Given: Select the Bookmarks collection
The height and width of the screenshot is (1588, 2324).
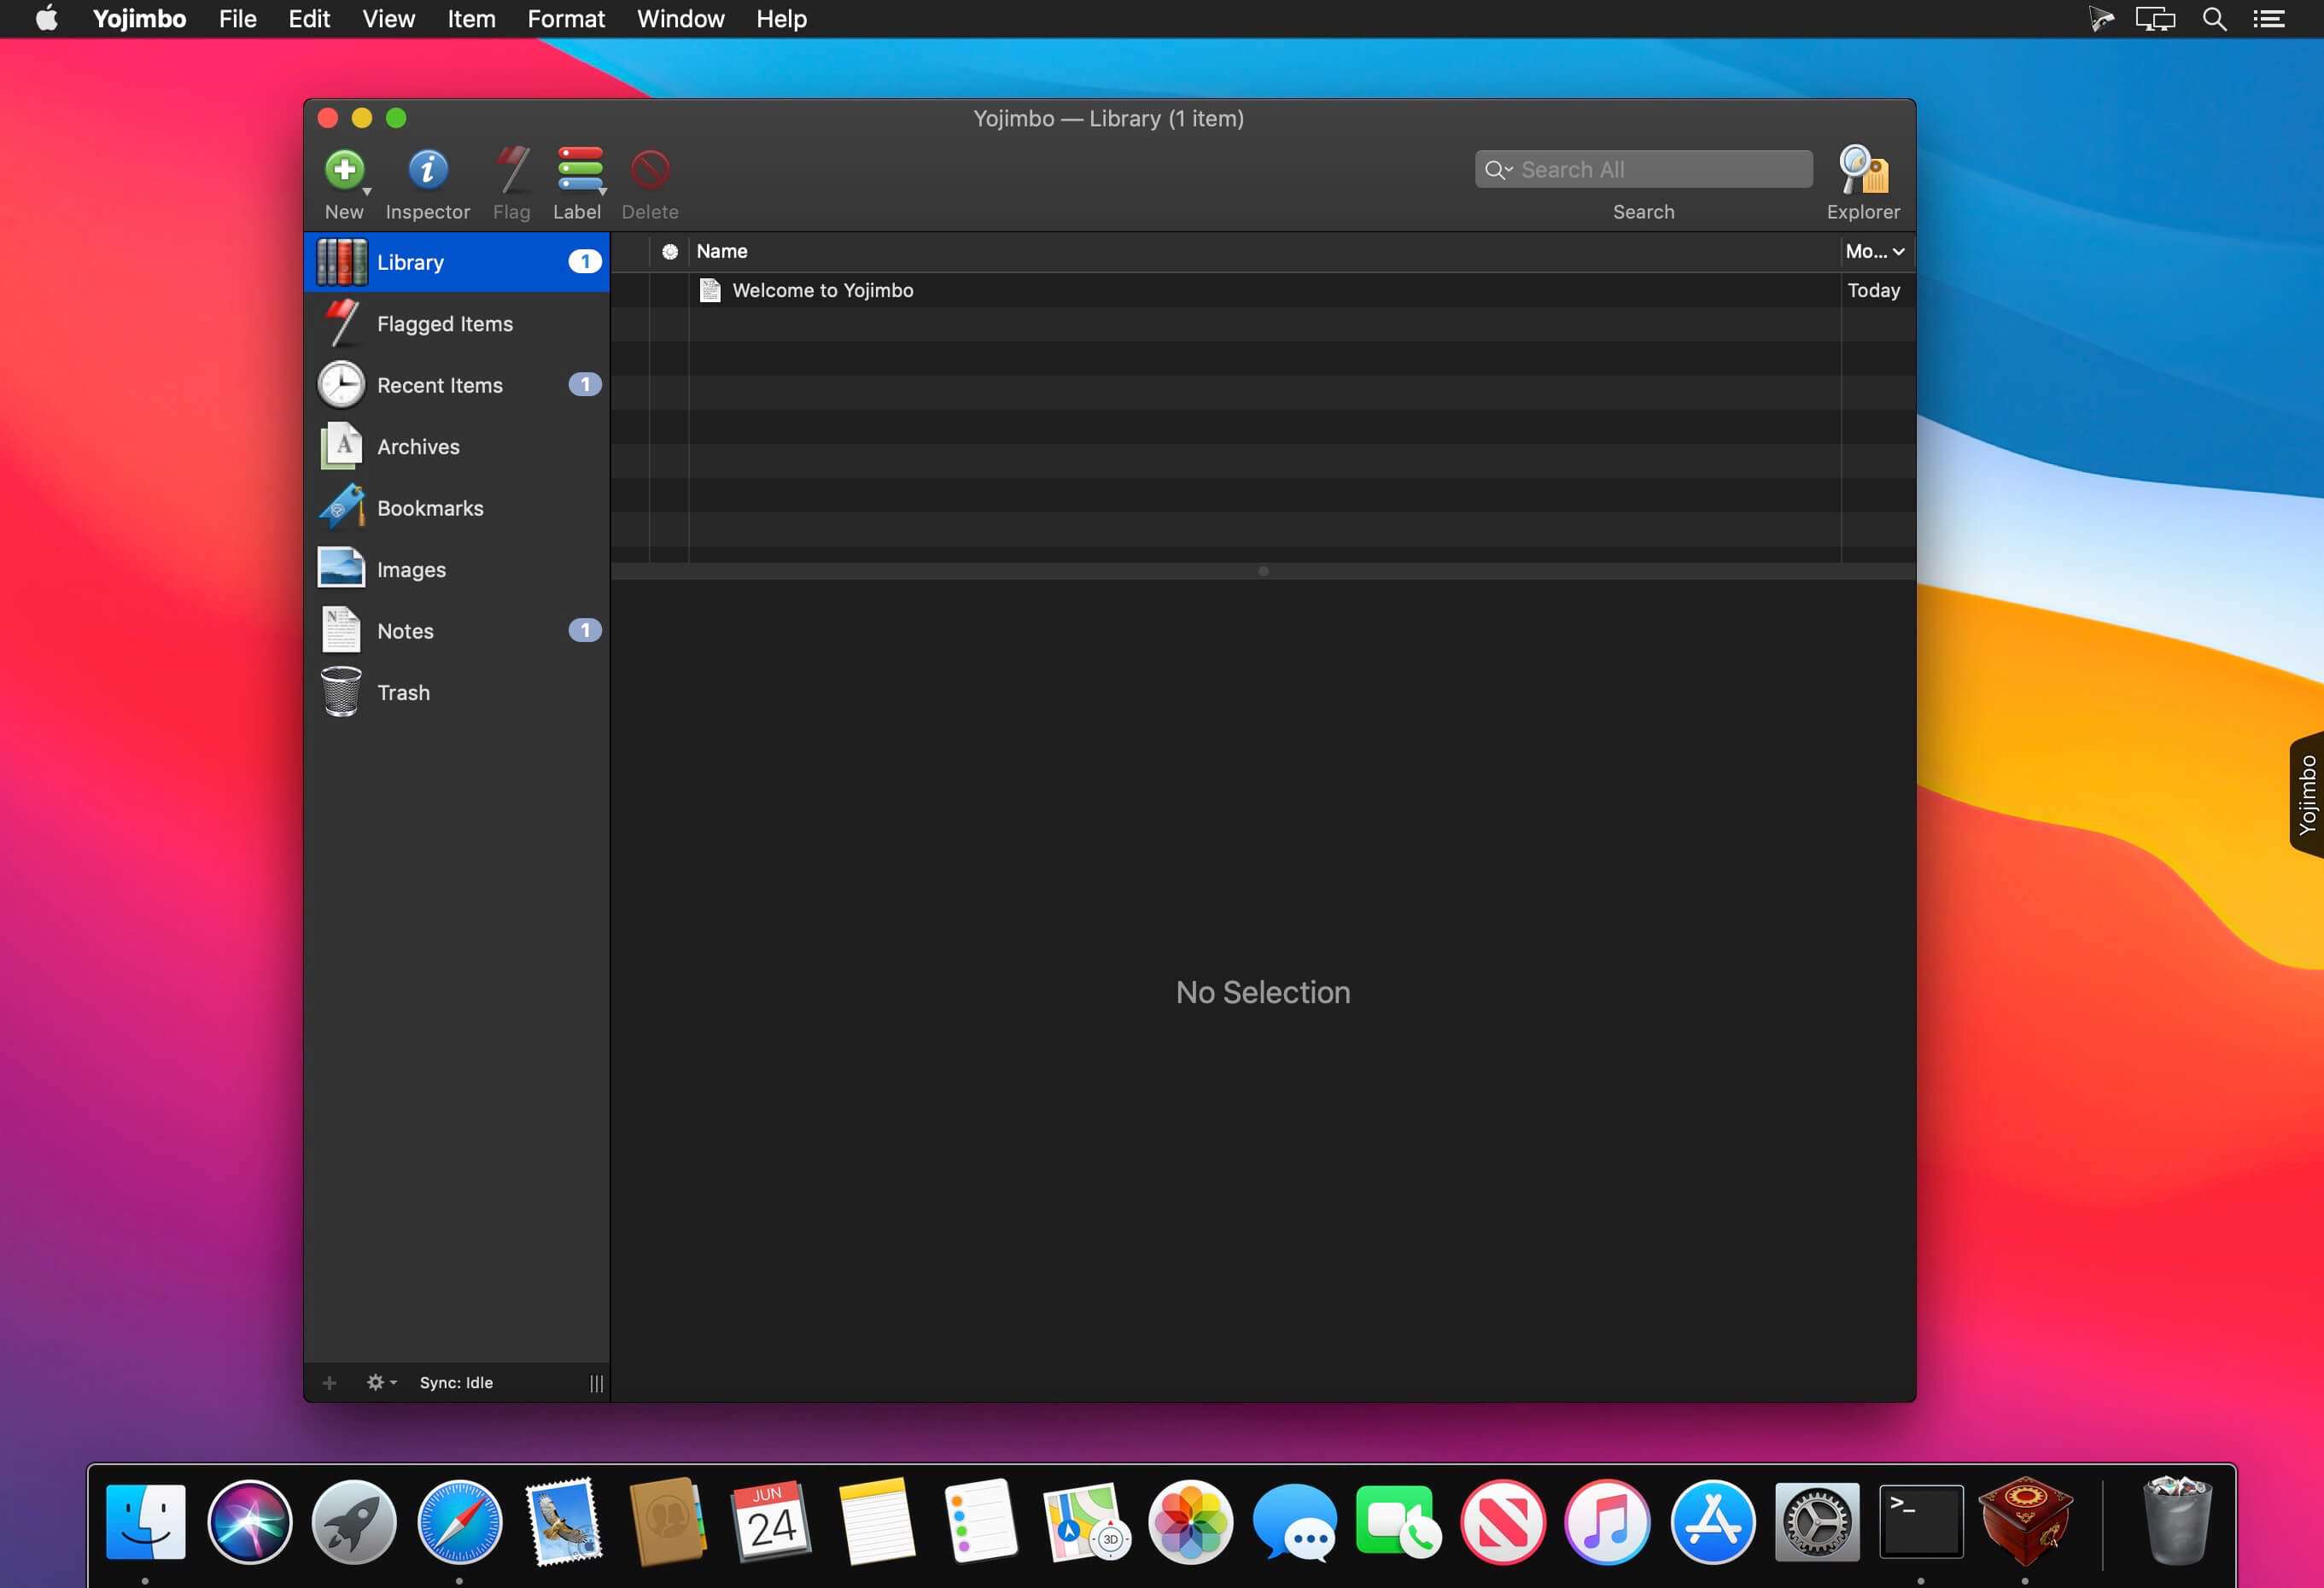Looking at the screenshot, I should pyautogui.click(x=430, y=508).
